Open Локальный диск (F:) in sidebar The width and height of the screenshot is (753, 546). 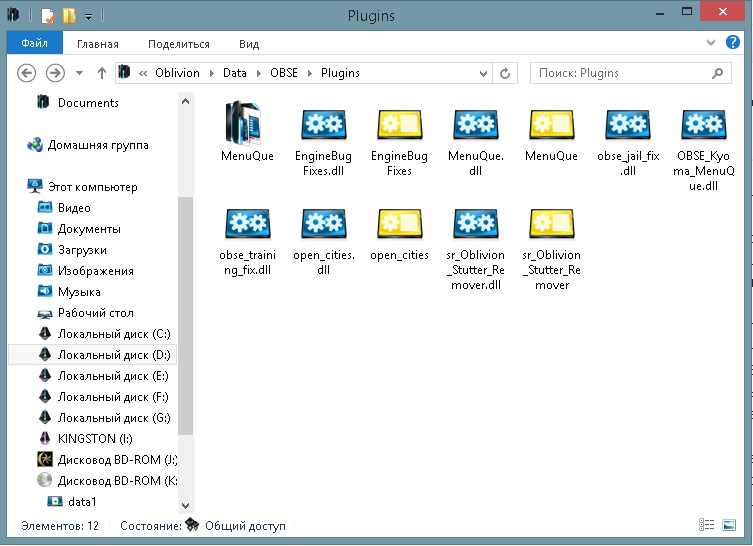coord(113,397)
